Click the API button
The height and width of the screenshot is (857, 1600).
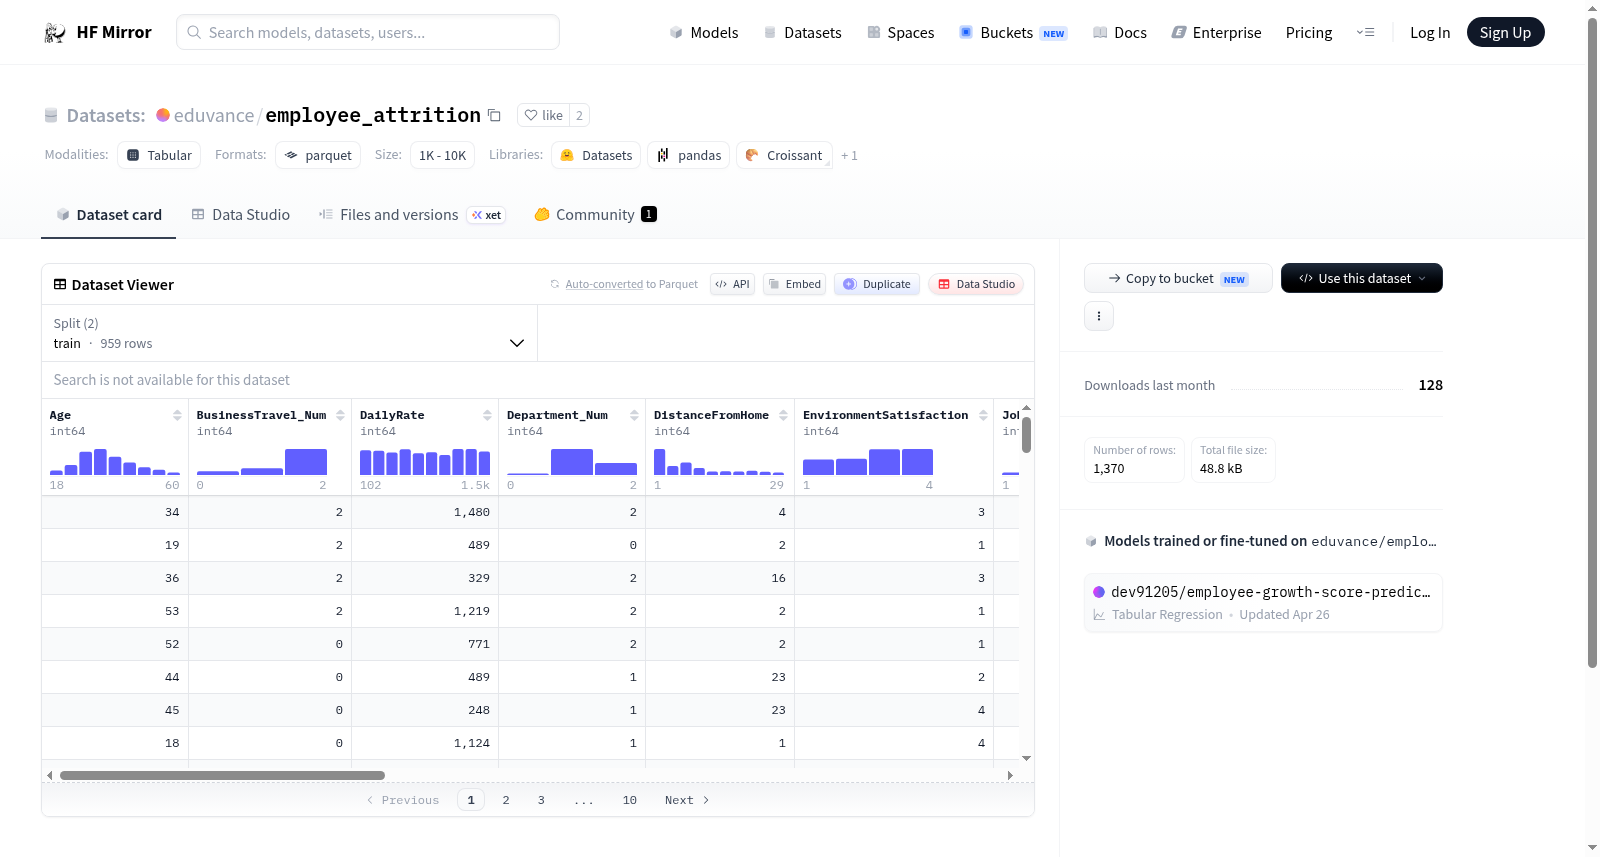coord(732,284)
